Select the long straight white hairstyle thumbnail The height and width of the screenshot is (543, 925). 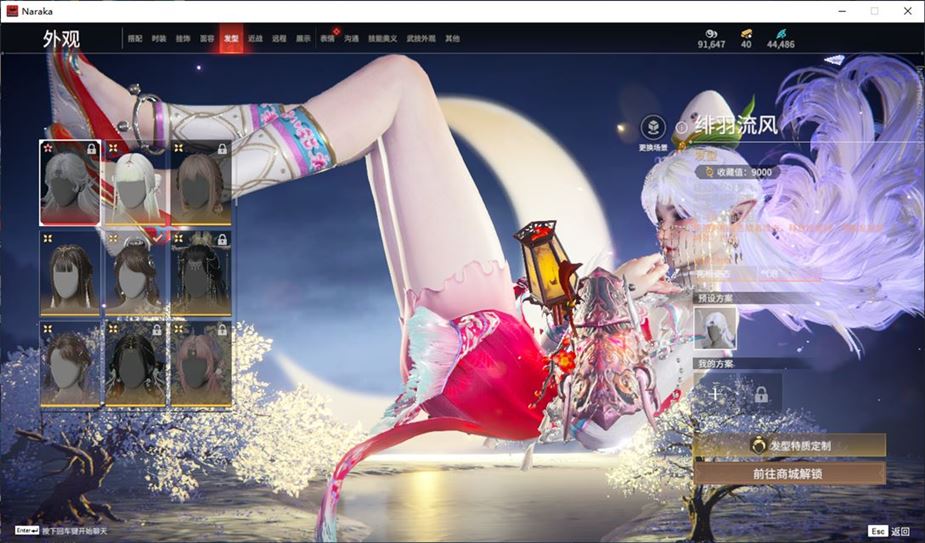(135, 183)
